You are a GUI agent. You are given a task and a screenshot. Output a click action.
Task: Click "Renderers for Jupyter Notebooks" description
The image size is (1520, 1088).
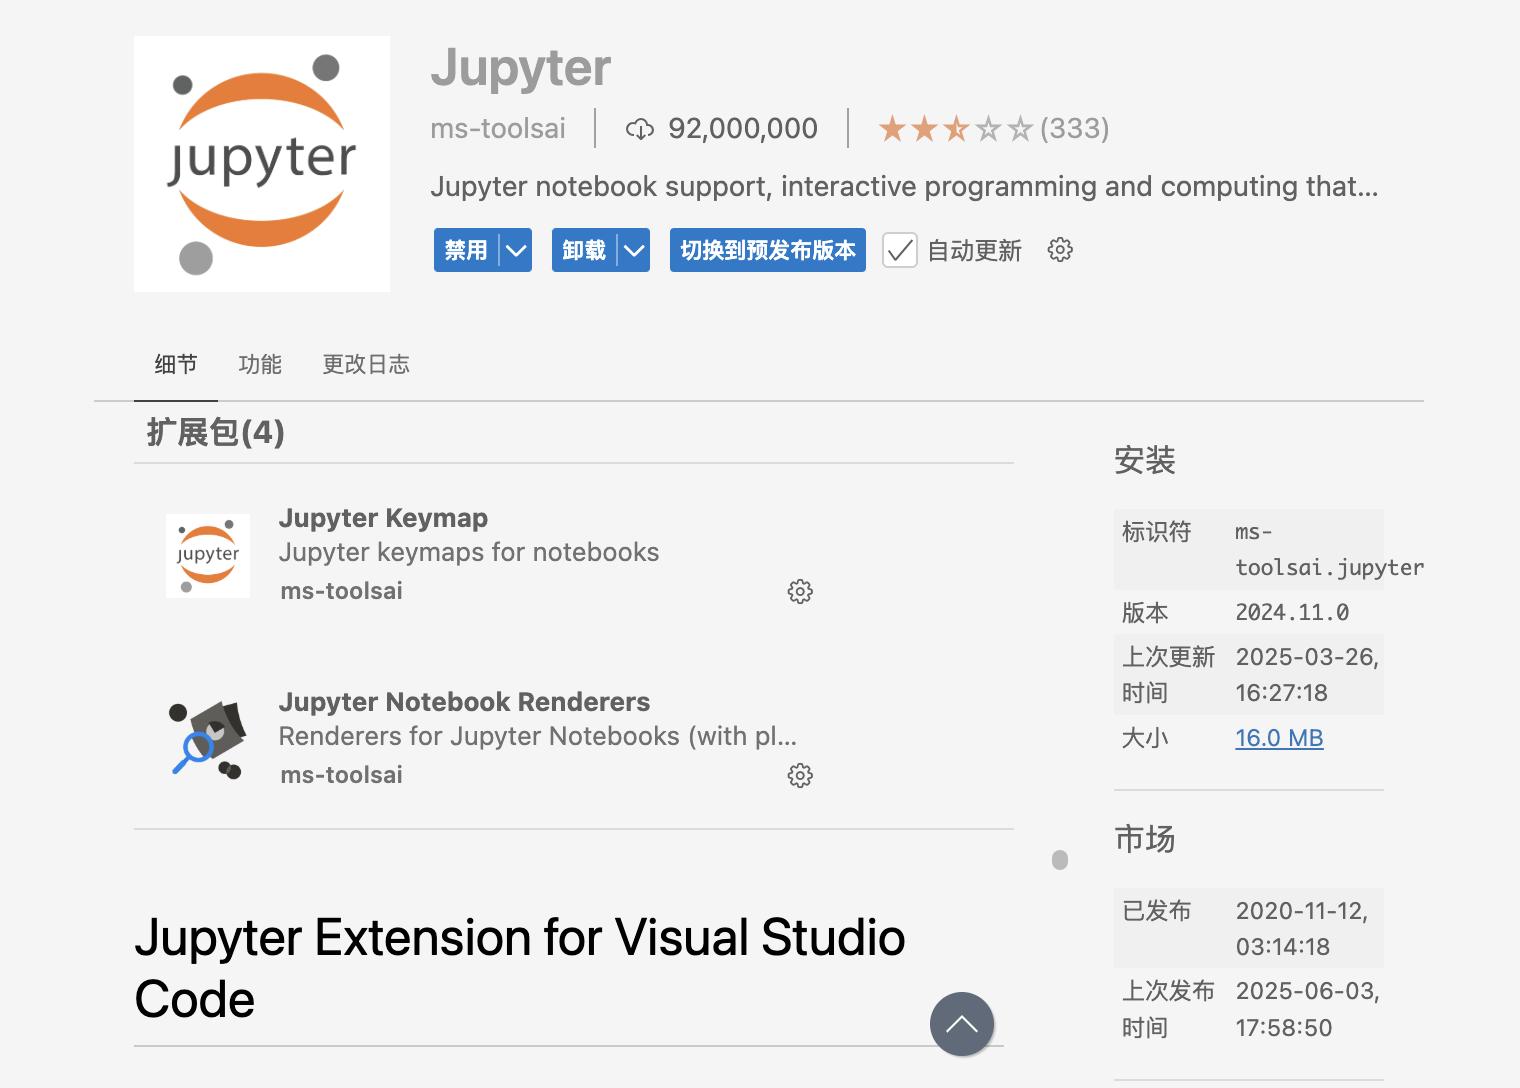coord(538,736)
